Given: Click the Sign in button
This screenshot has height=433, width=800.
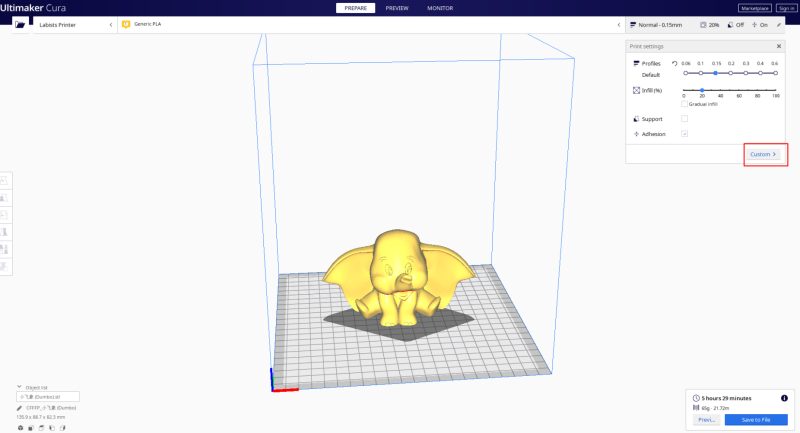Looking at the screenshot, I should click(786, 8).
